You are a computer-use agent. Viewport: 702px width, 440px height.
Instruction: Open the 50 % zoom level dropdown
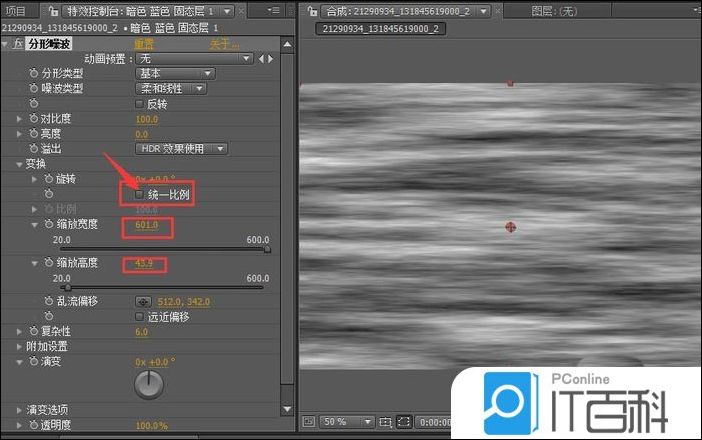(x=347, y=422)
